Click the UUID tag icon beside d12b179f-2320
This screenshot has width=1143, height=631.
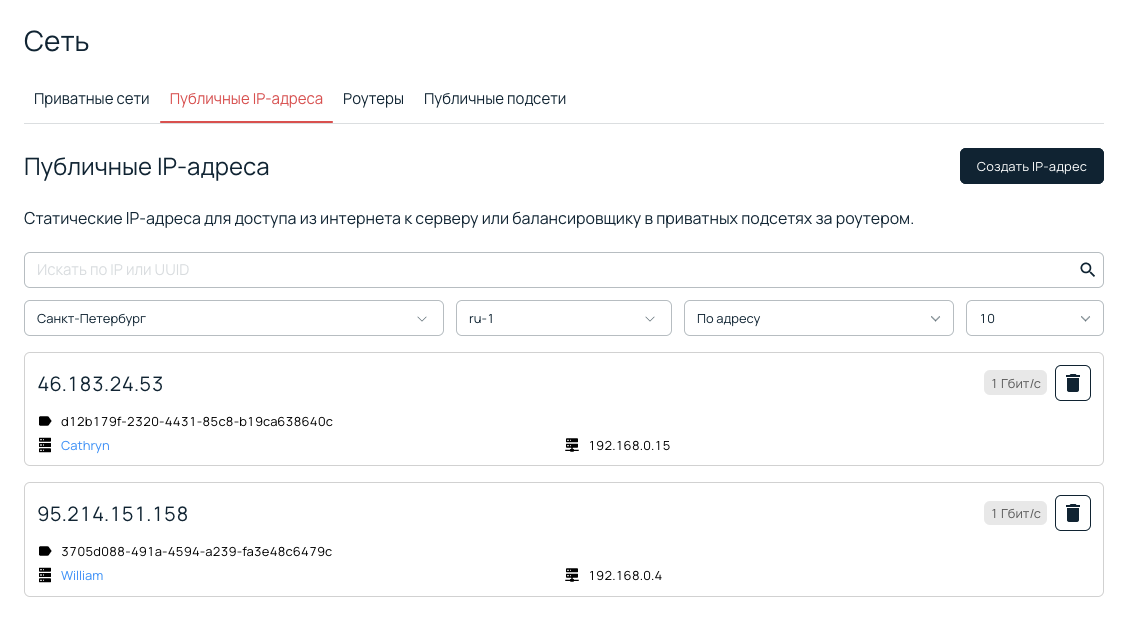[x=44, y=421]
